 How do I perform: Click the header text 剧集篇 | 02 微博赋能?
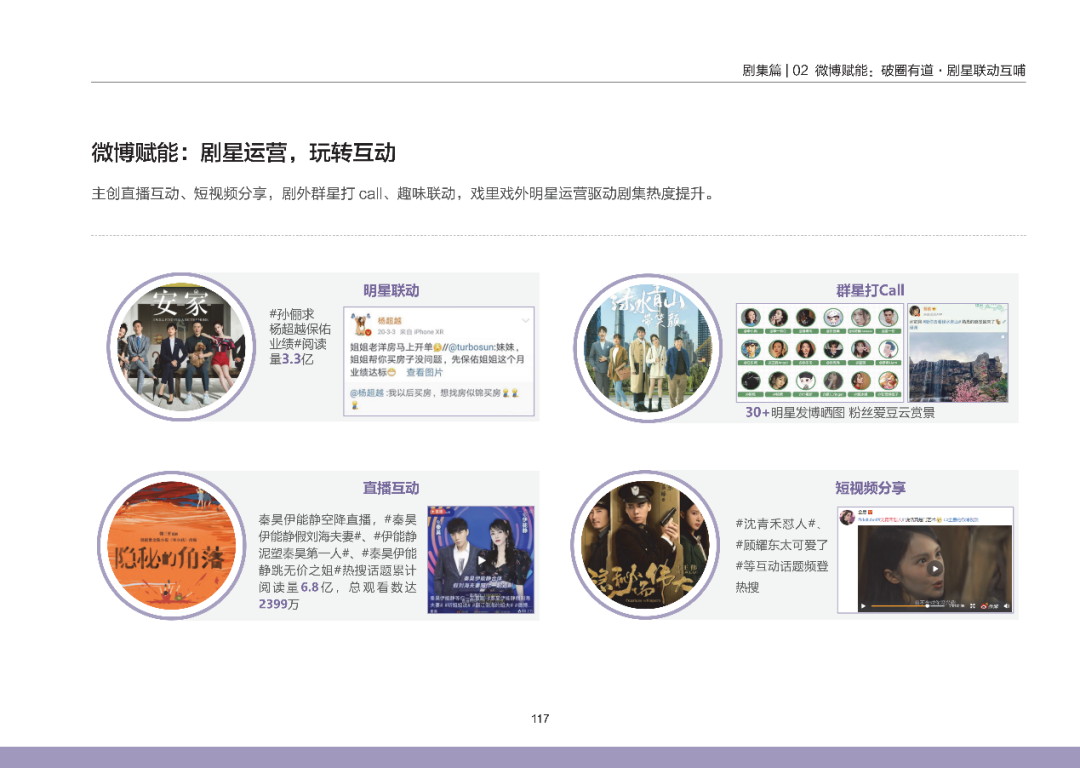884,70
